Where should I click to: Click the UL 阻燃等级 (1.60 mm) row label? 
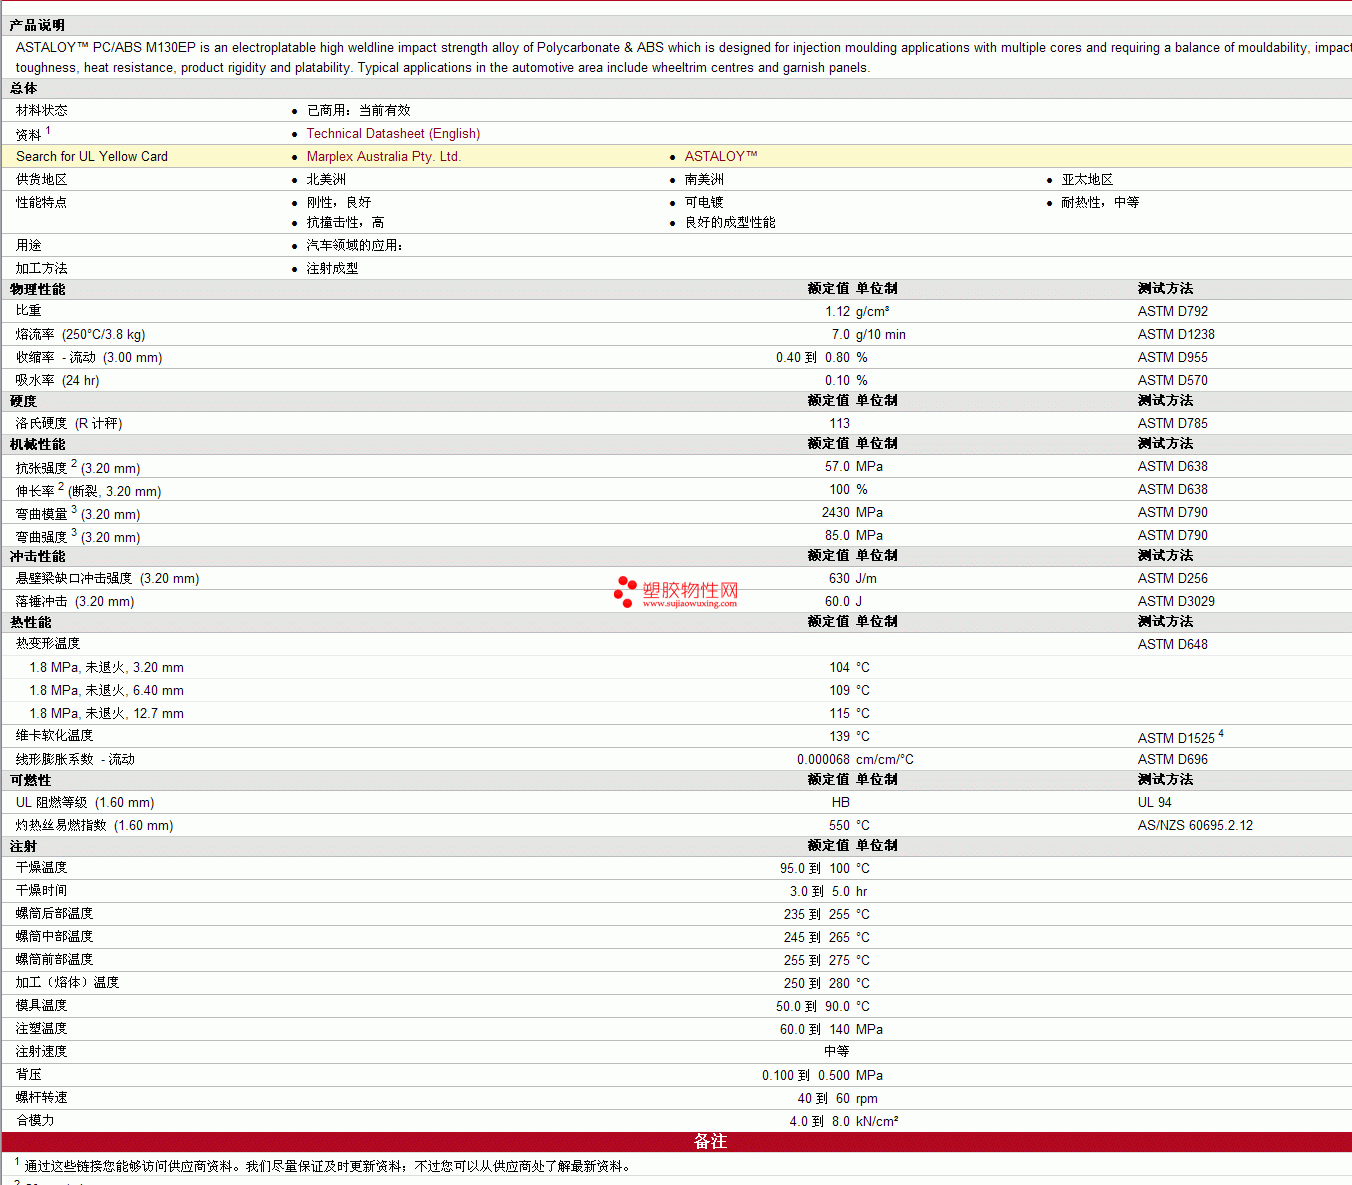[x=85, y=802]
